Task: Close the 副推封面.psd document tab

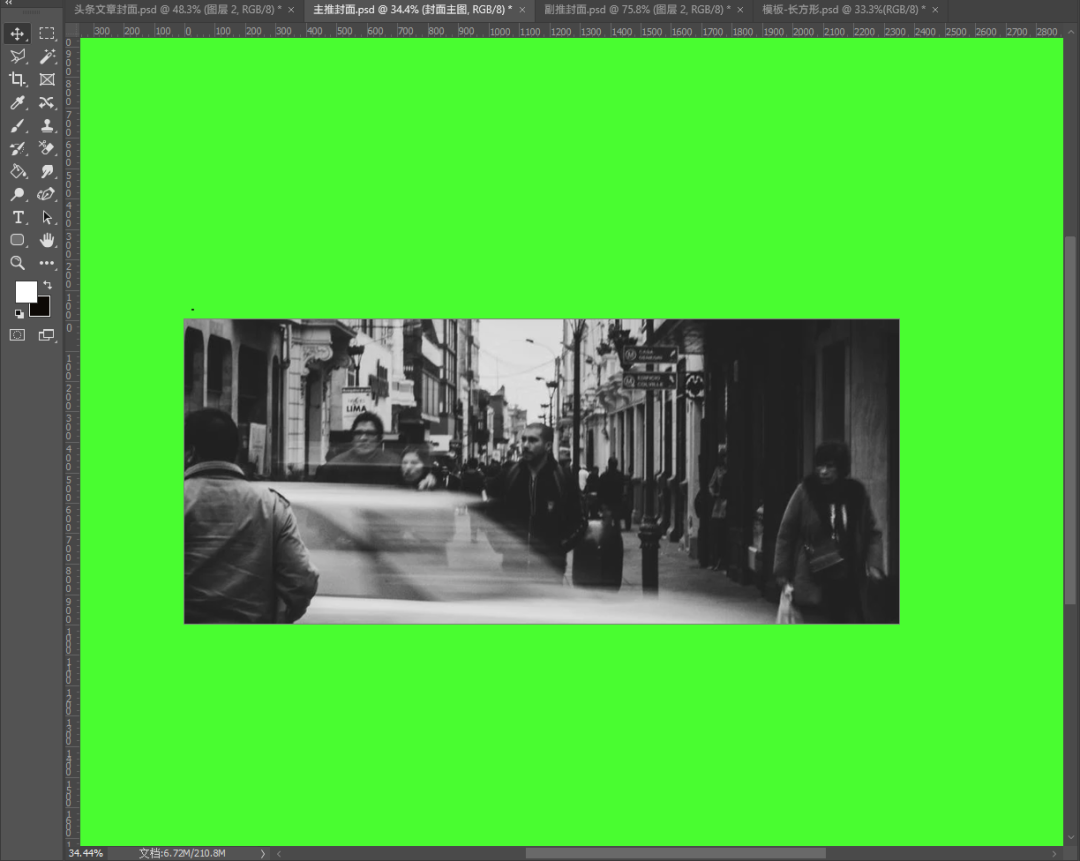Action: point(740,10)
